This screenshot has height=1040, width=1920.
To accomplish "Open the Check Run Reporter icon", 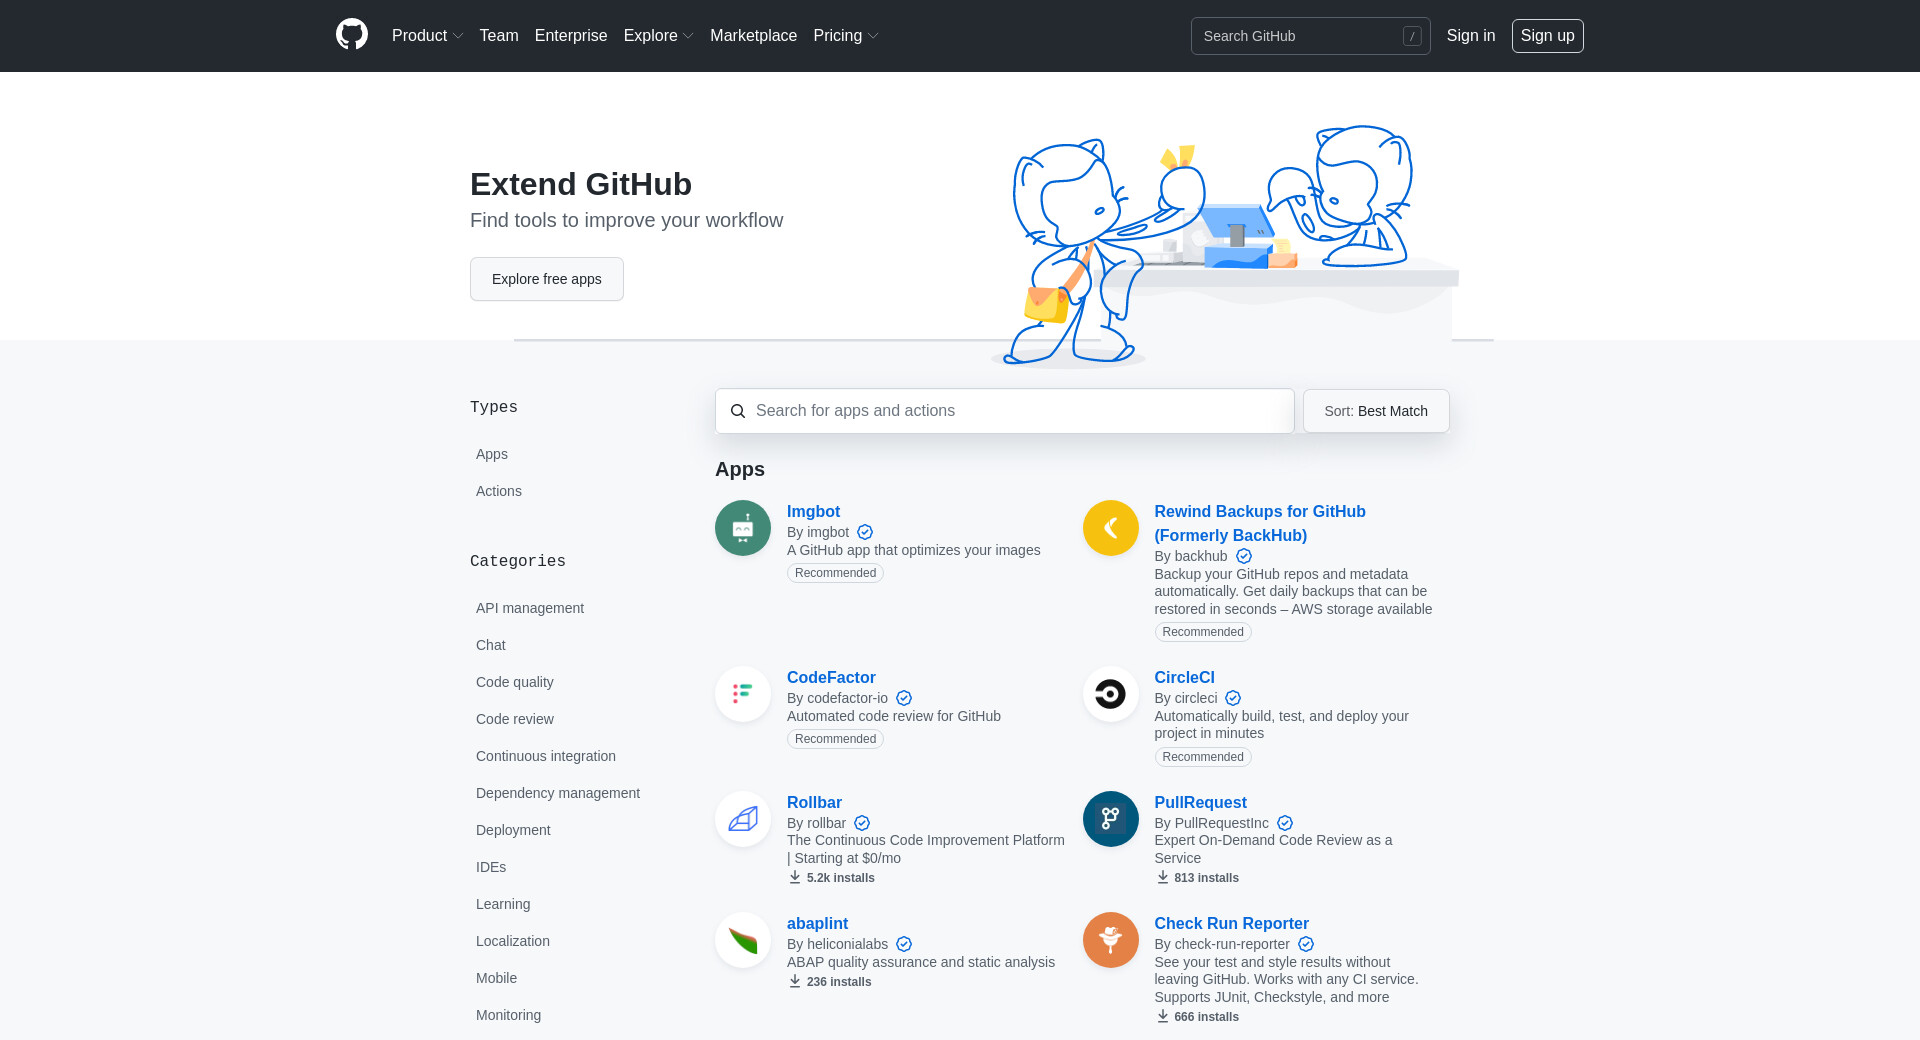I will click(1111, 940).
